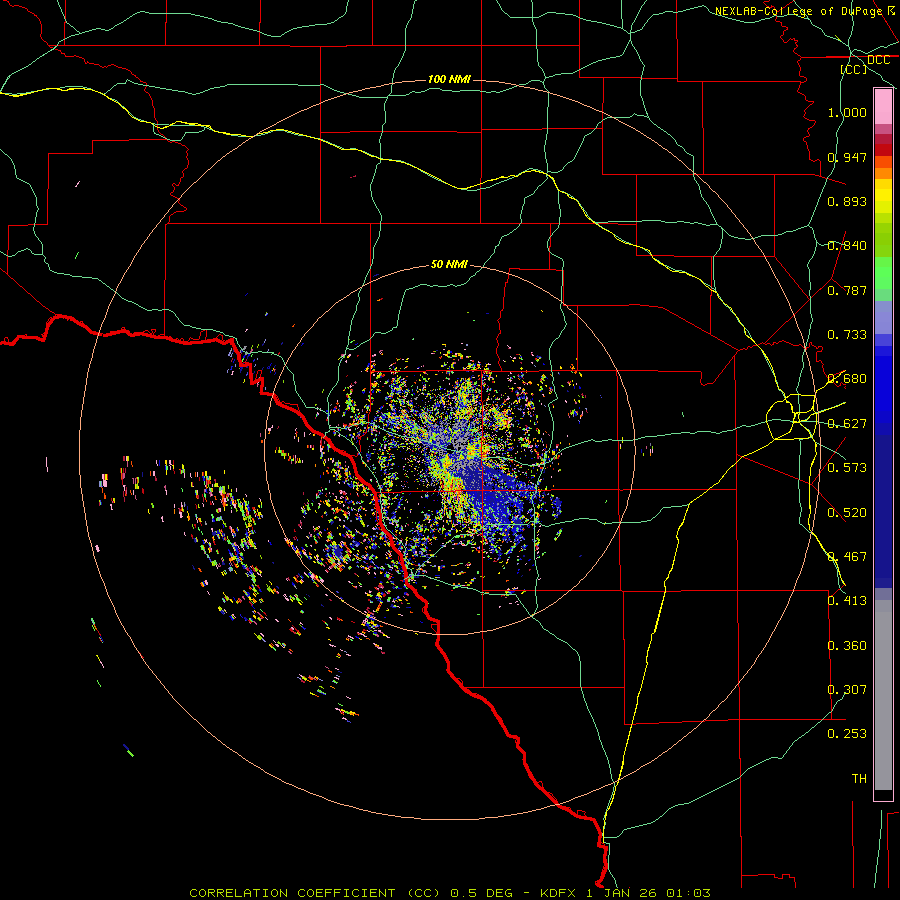Image resolution: width=900 pixels, height=900 pixels.
Task: Click the DCC label above the color scale
Action: (x=878, y=60)
